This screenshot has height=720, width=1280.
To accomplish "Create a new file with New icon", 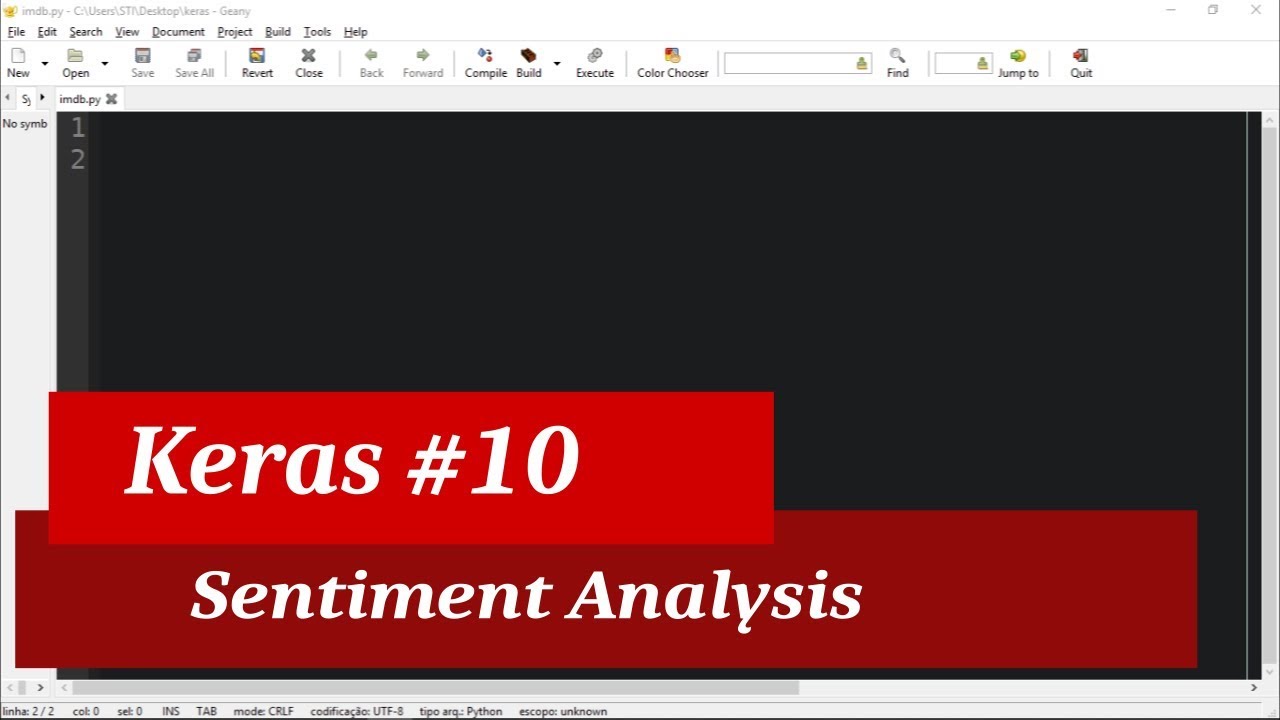I will click(18, 62).
